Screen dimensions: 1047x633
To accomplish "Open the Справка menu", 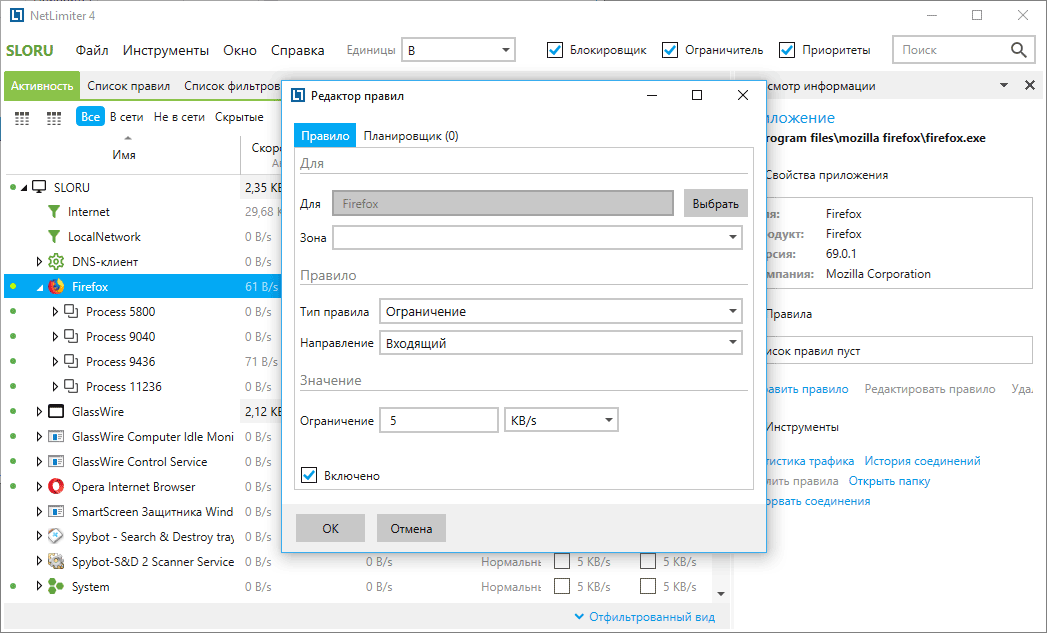I will (x=298, y=50).
